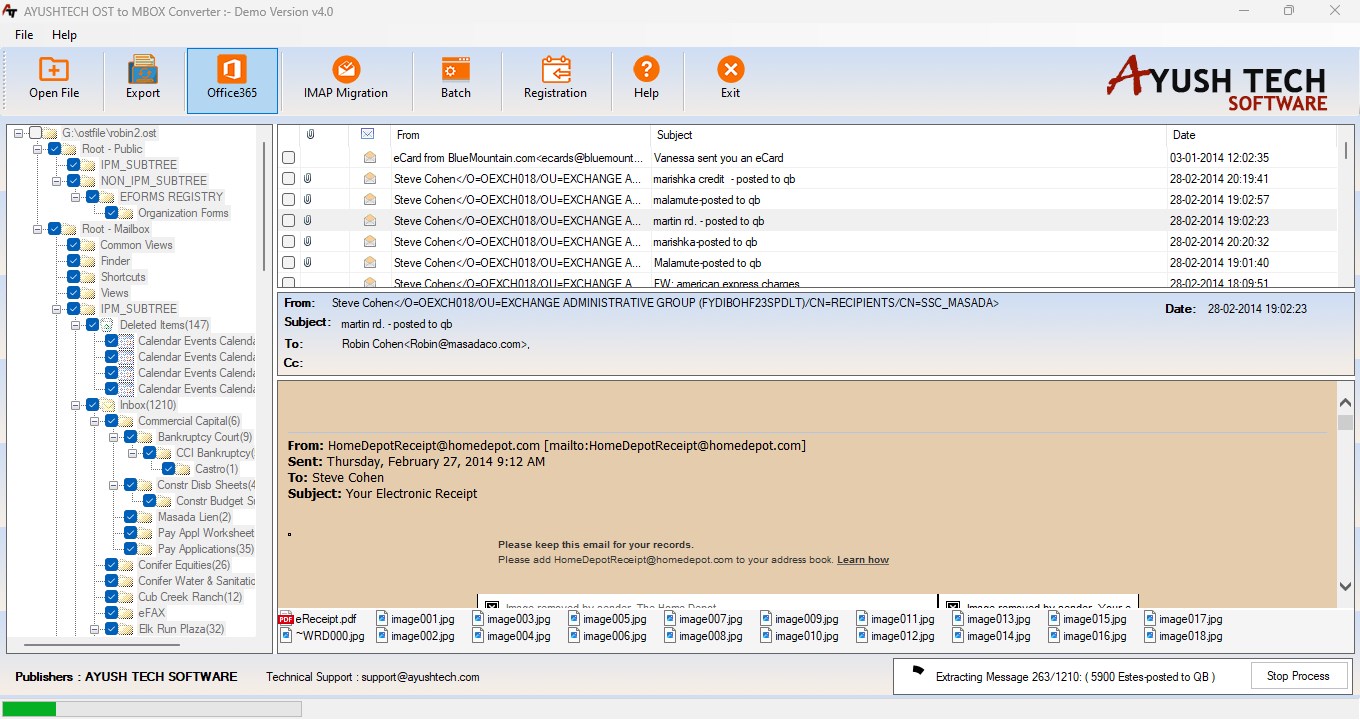Screen dimensions: 1360x720
Task: Click paperclip icon on marishka credit row
Action: pyautogui.click(x=308, y=179)
